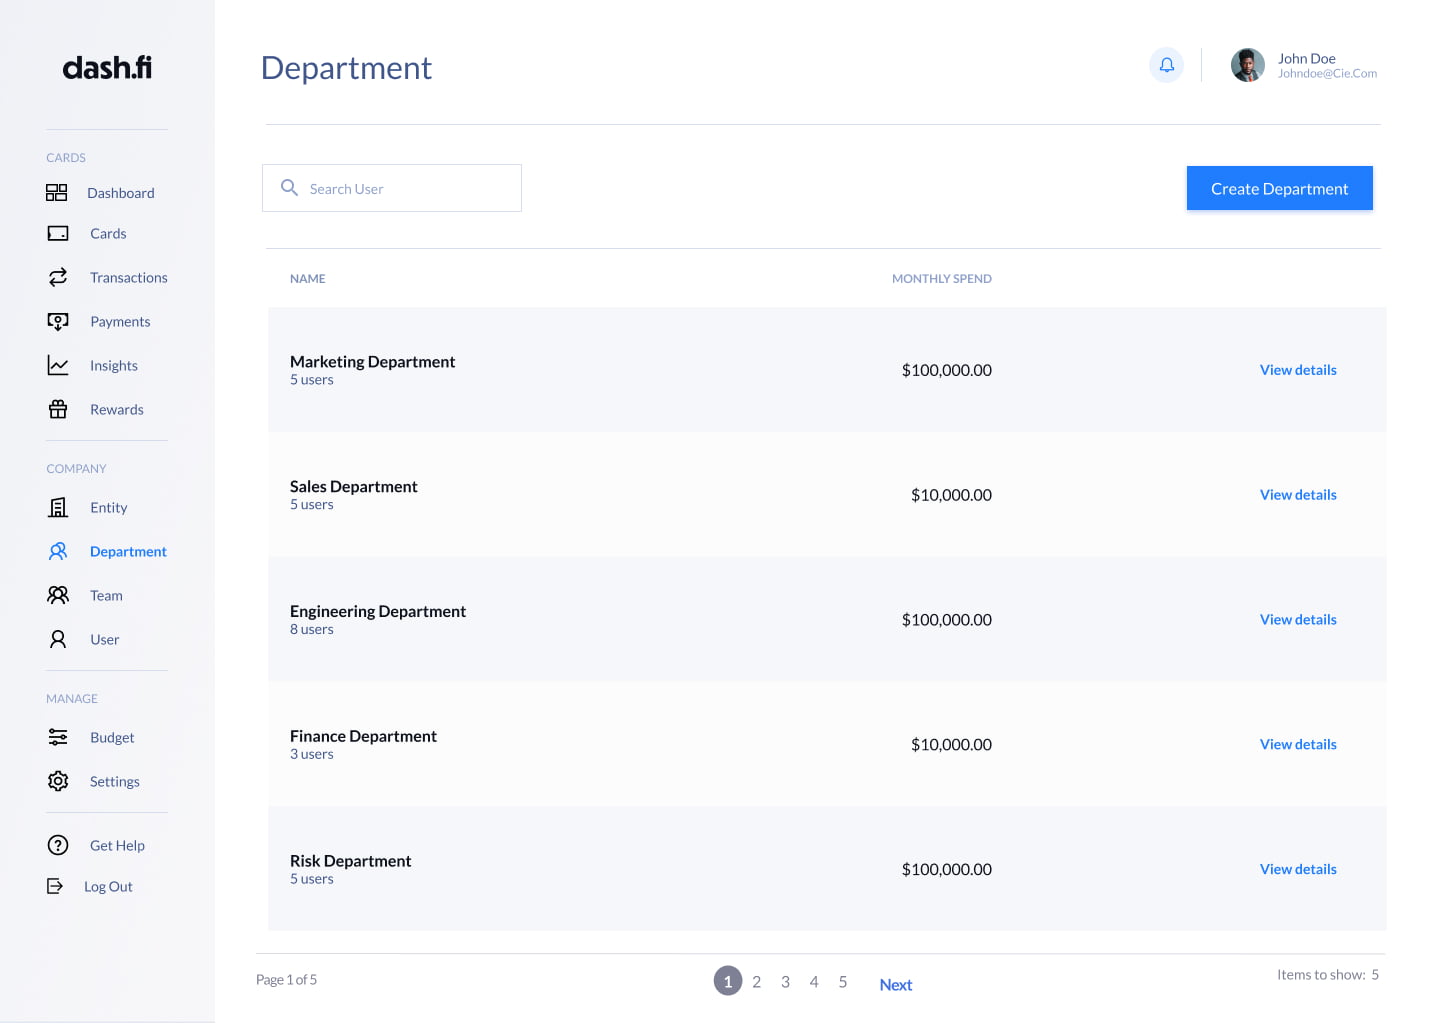Go to the Team section
This screenshot has width=1440, height=1024.
click(106, 596)
